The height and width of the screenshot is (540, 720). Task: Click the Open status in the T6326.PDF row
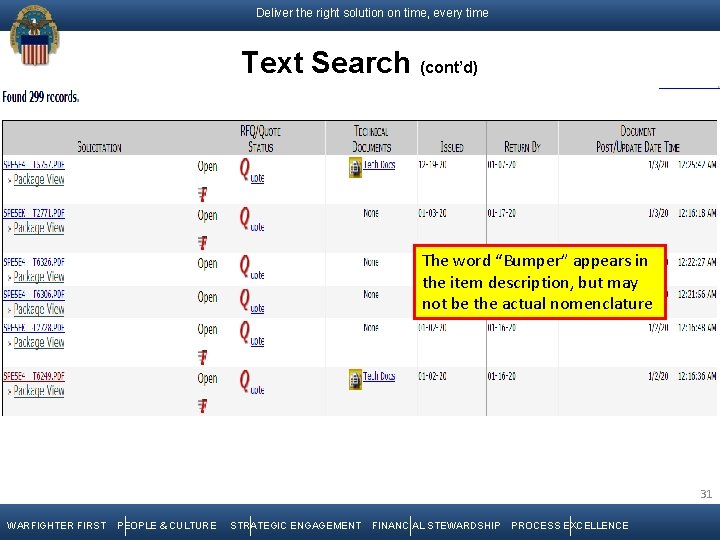click(x=207, y=264)
